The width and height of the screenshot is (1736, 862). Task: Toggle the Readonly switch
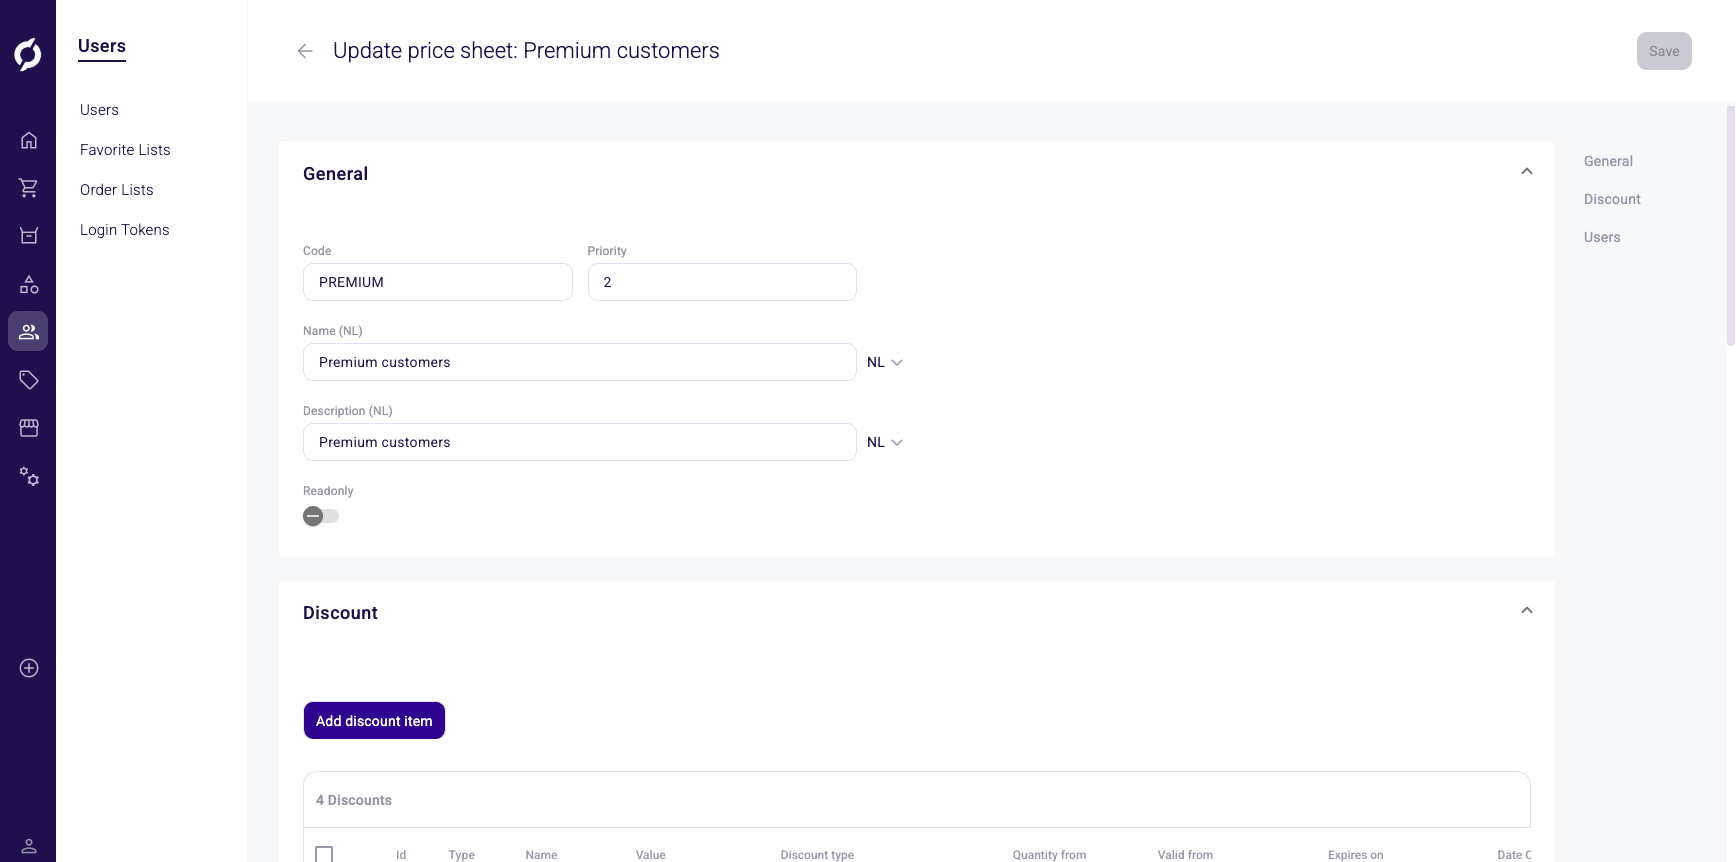(321, 516)
